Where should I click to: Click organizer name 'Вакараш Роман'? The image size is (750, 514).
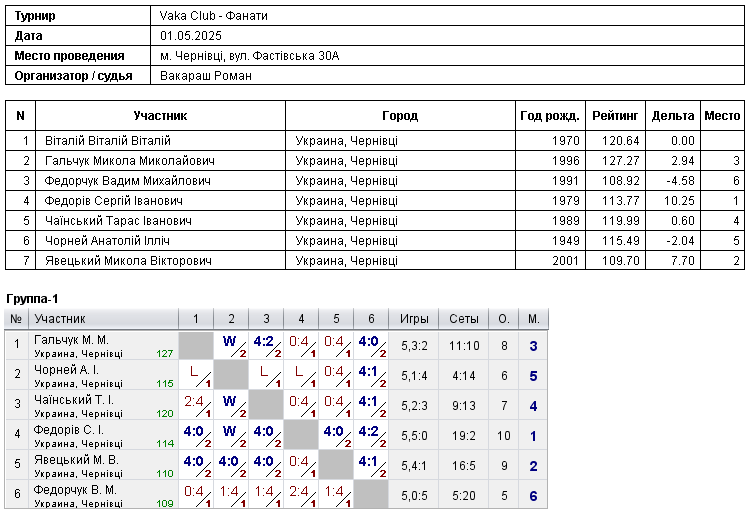206,76
